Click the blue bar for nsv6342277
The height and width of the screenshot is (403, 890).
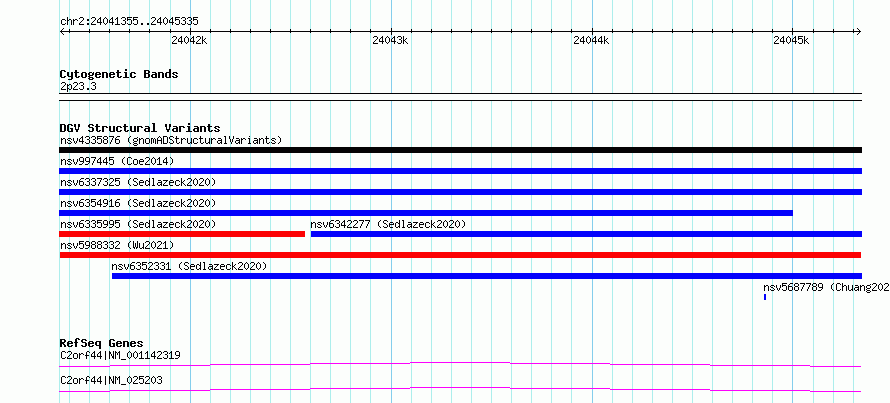coord(586,234)
